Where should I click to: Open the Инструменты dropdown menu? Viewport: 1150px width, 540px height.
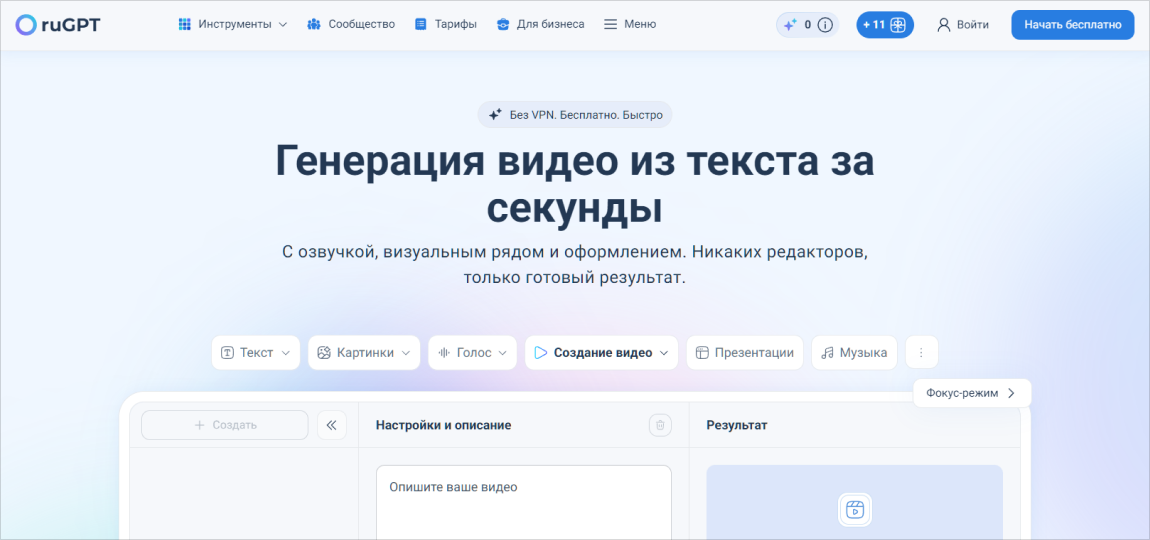232,24
